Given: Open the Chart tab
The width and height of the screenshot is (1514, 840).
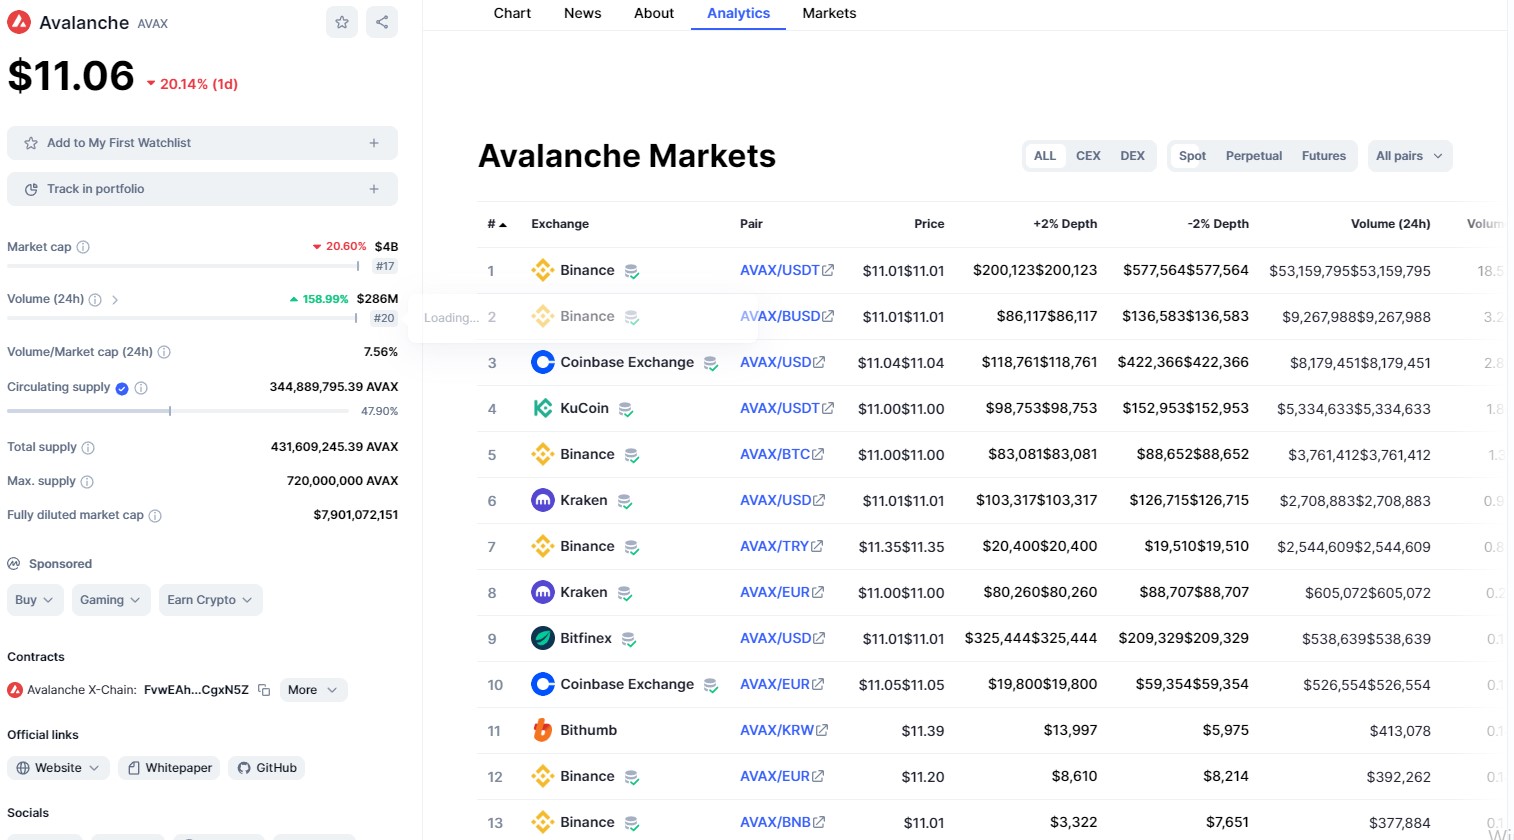Looking at the screenshot, I should tap(512, 13).
